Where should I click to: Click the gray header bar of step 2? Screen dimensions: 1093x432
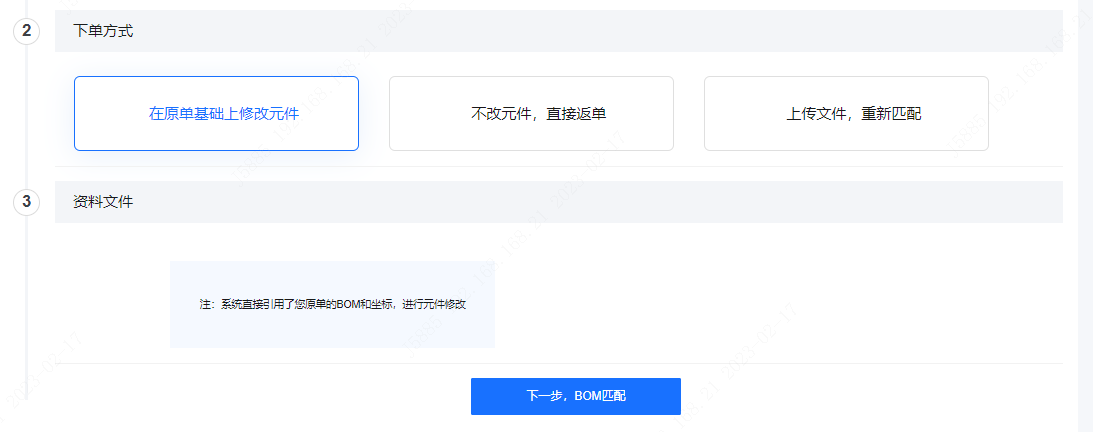pos(600,31)
